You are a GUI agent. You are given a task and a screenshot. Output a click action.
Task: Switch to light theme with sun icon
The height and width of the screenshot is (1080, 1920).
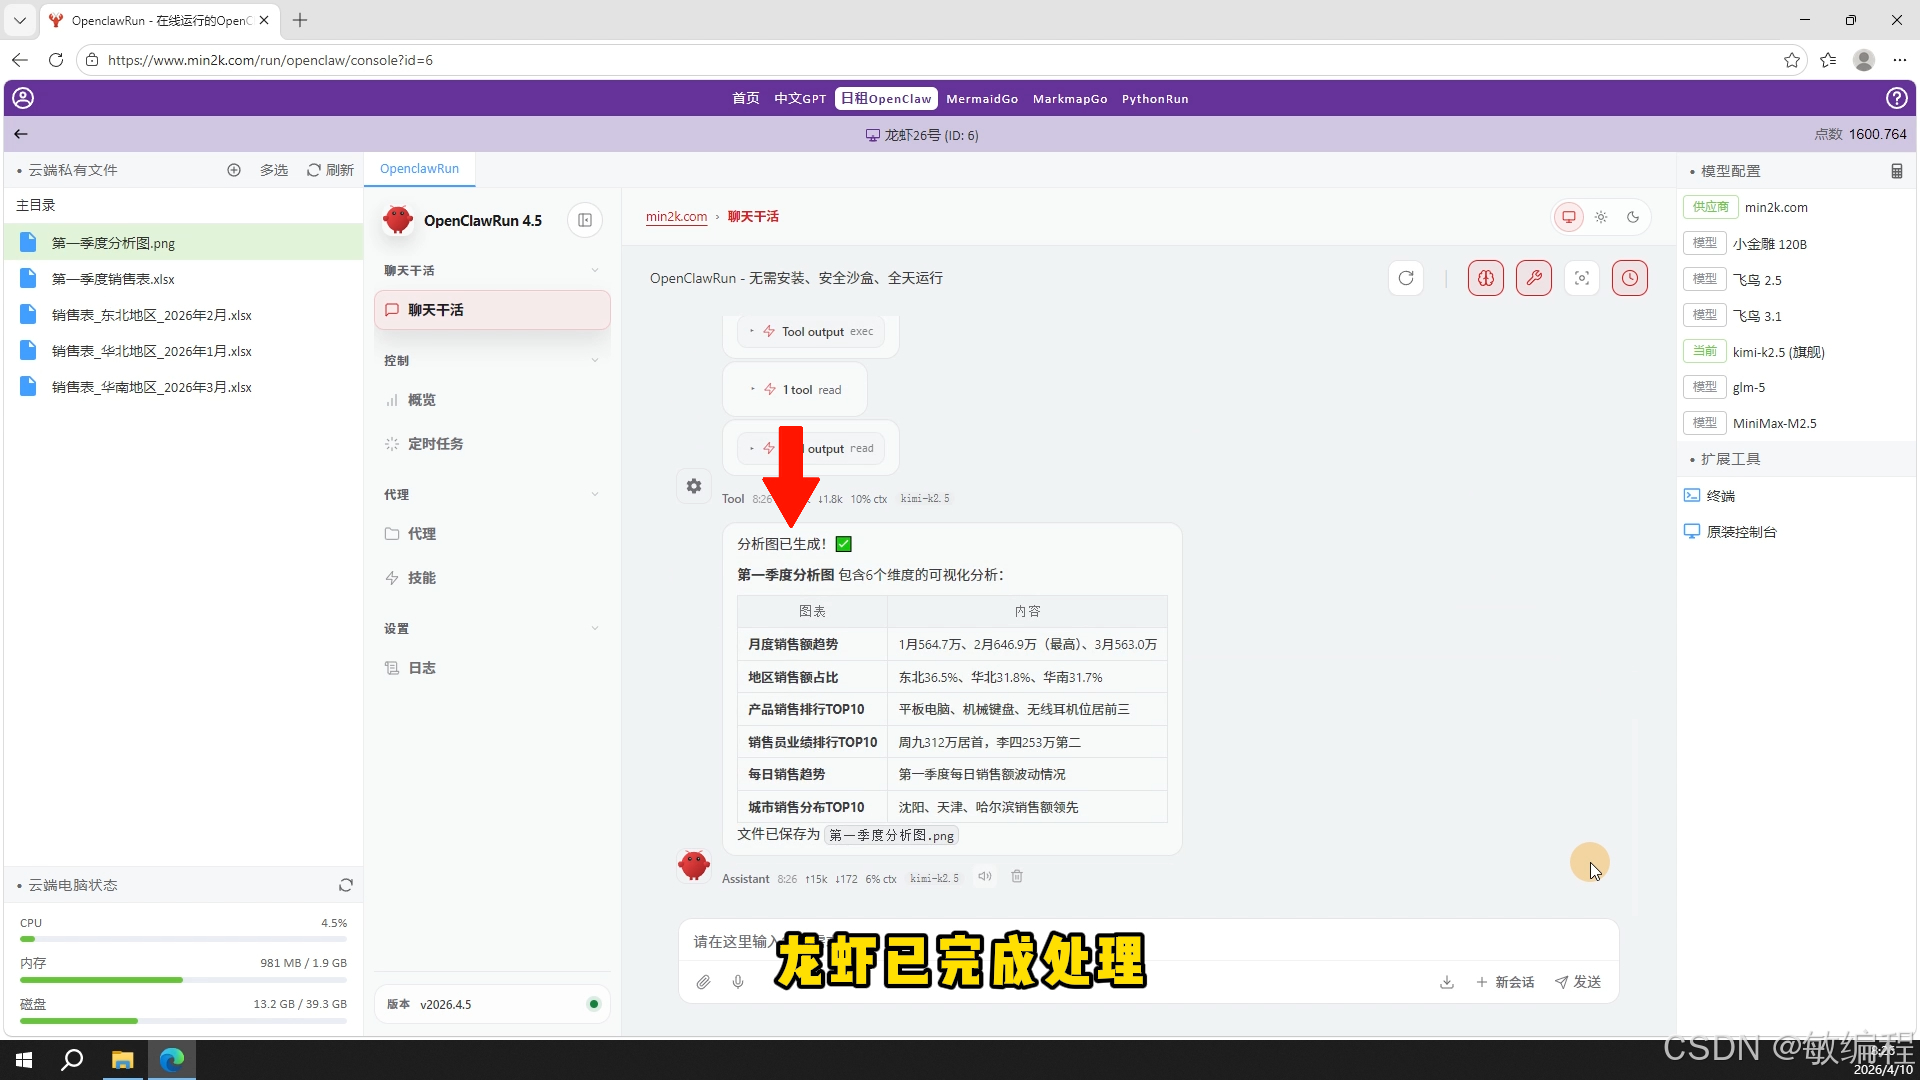click(x=1601, y=216)
